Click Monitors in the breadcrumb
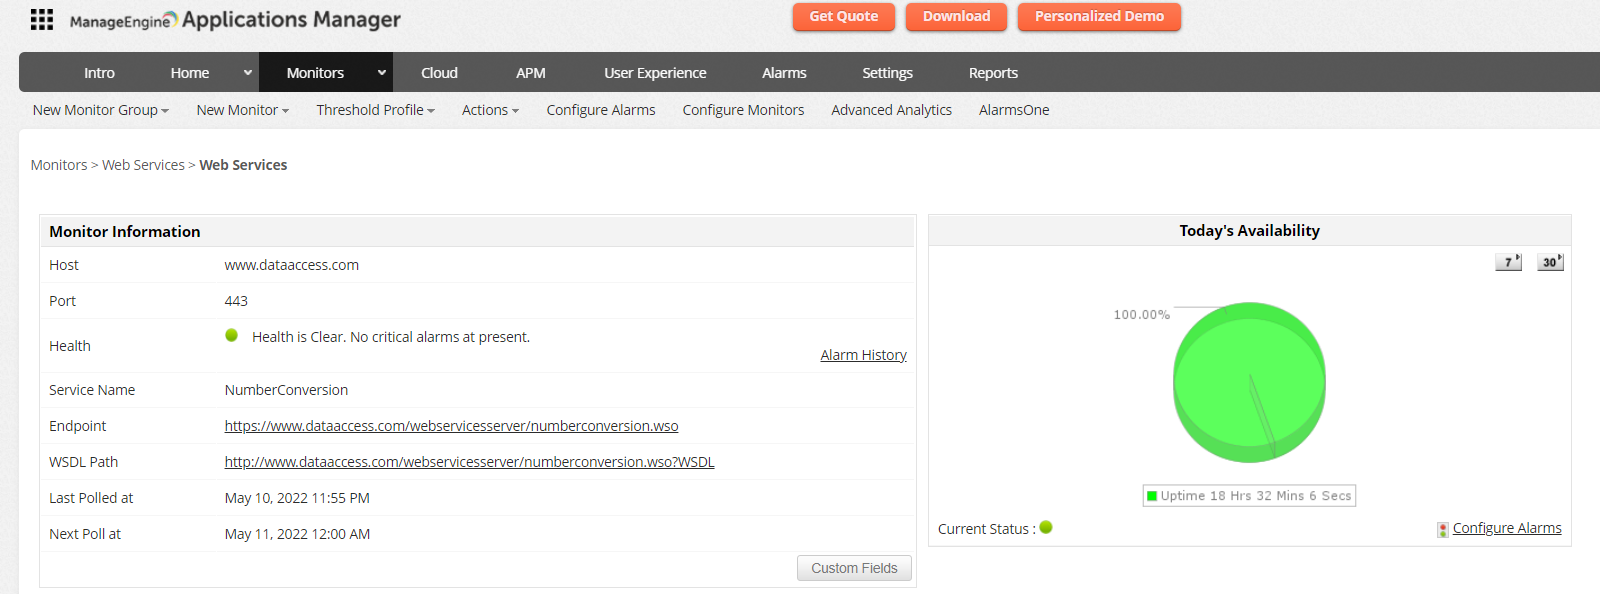 tap(59, 165)
